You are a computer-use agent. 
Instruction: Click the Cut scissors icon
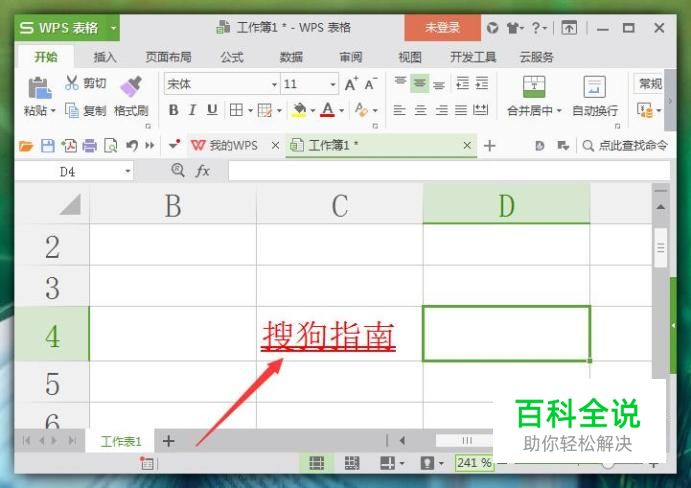pos(71,82)
